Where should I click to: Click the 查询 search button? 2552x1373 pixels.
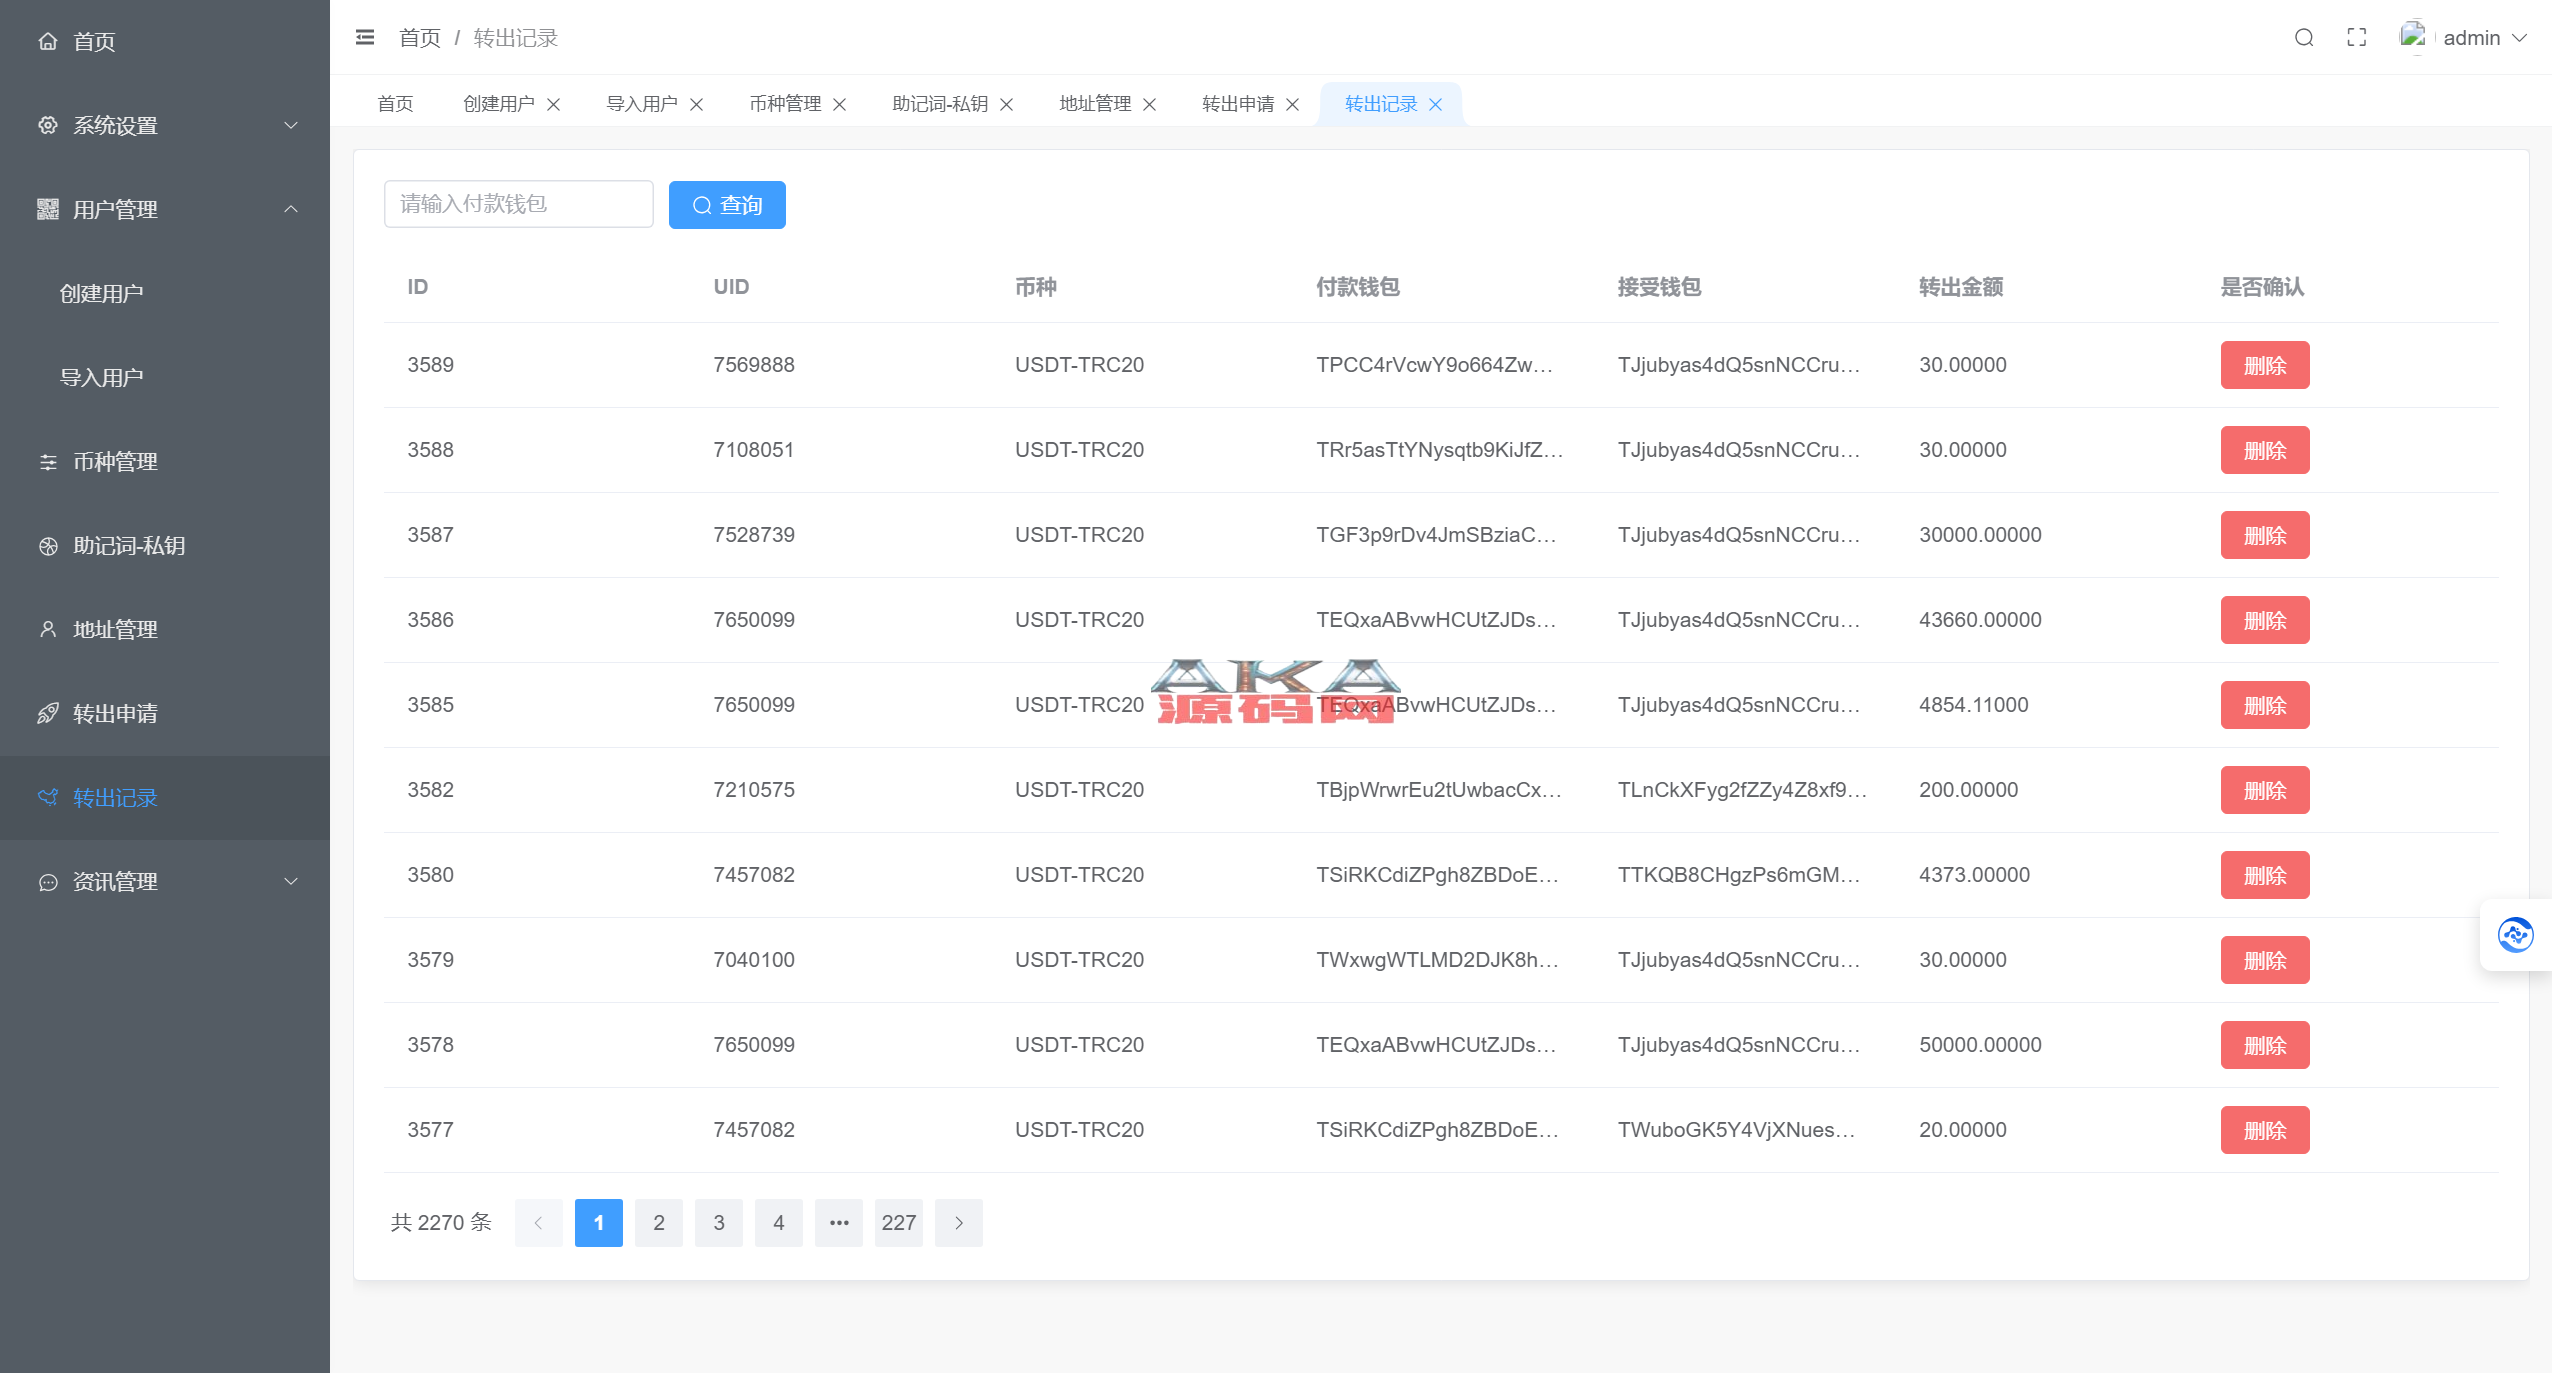727,205
